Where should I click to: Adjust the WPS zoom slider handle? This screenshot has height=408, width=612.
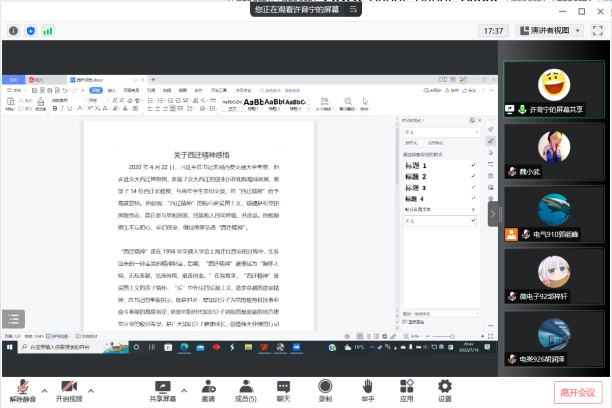452,336
